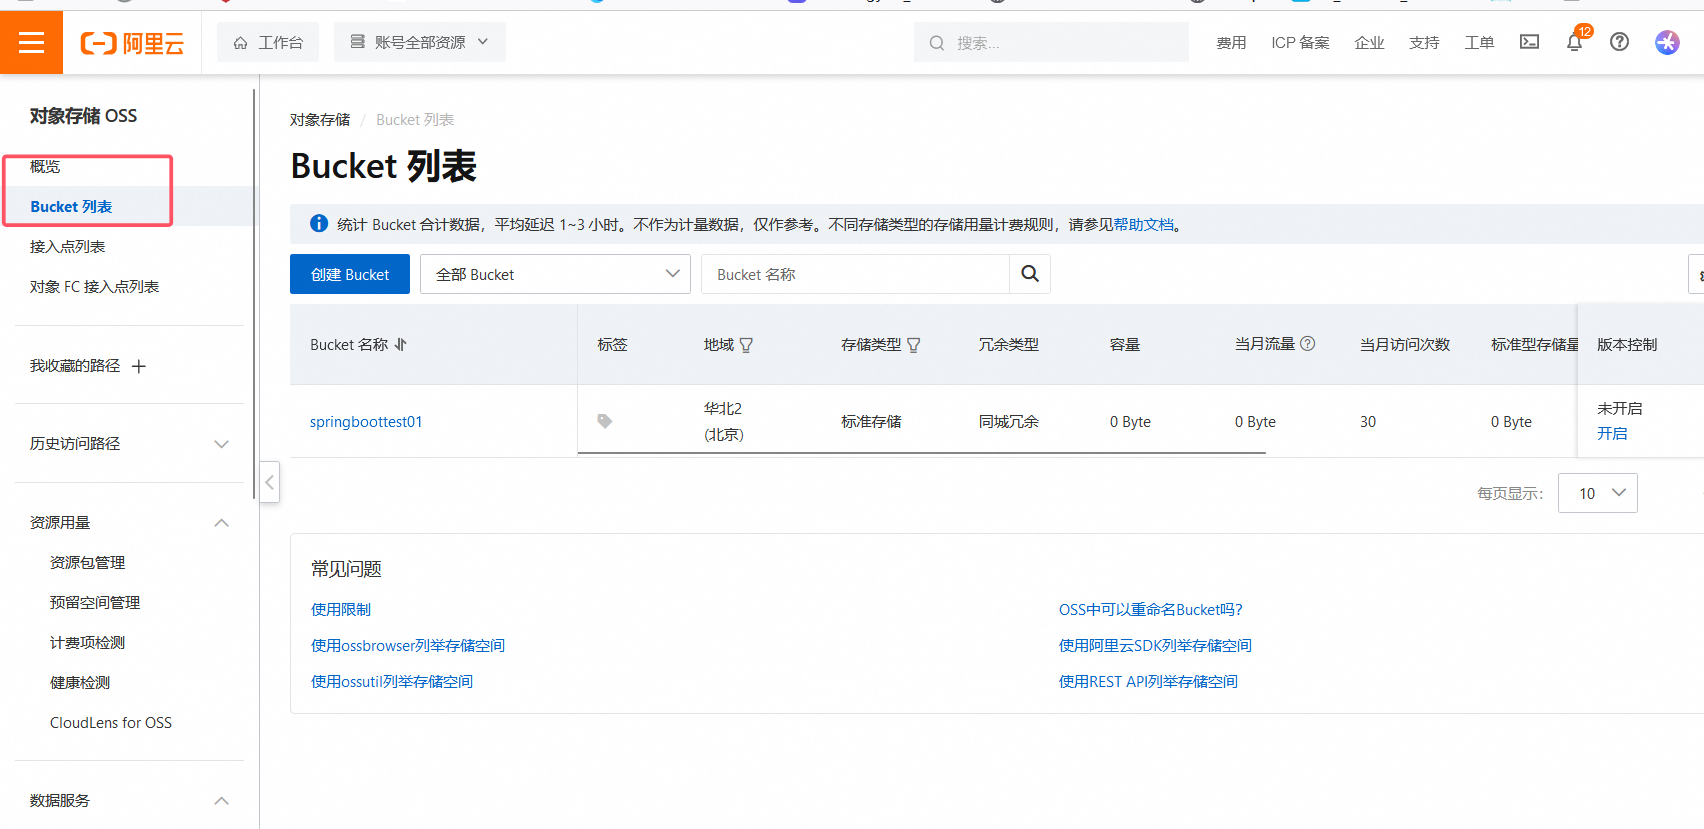The image size is (1704, 829).
Task: Open 计费项检测 page
Action: click(87, 642)
